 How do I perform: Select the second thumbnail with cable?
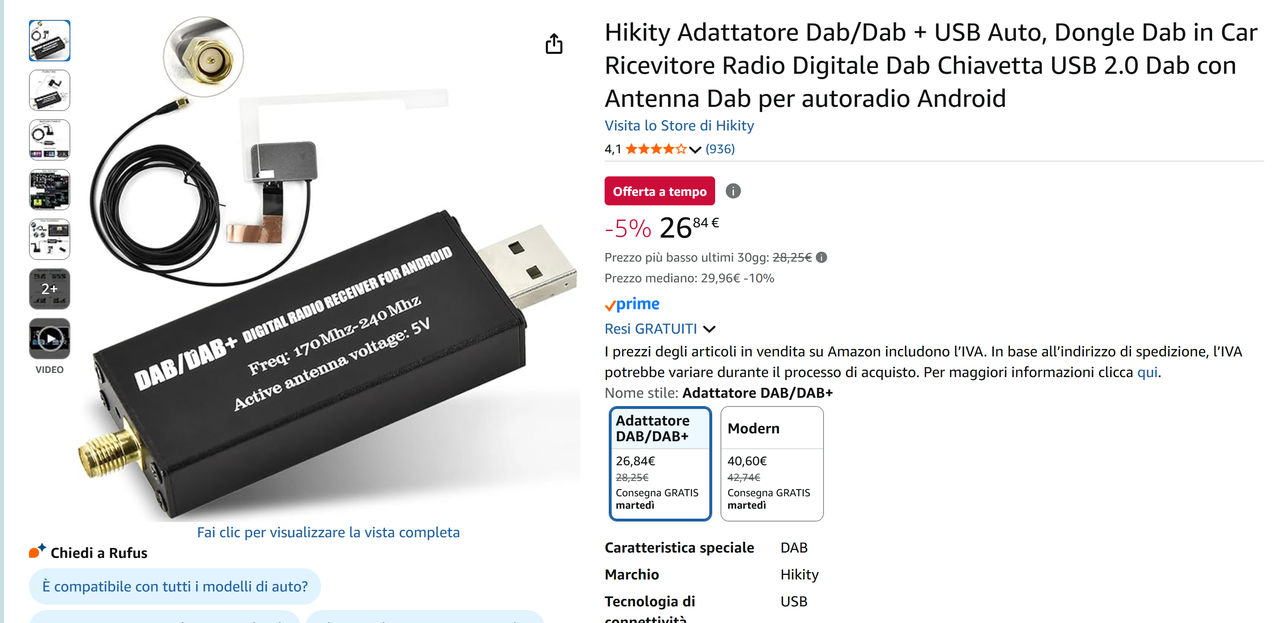pos(49,90)
